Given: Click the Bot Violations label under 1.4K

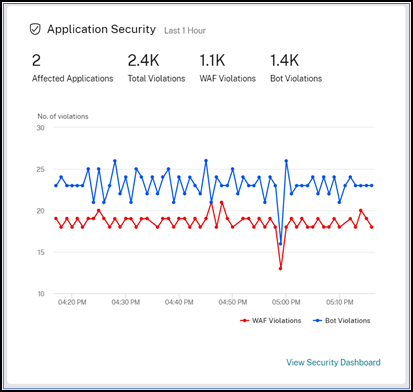Looking at the screenshot, I should pyautogui.click(x=296, y=79).
